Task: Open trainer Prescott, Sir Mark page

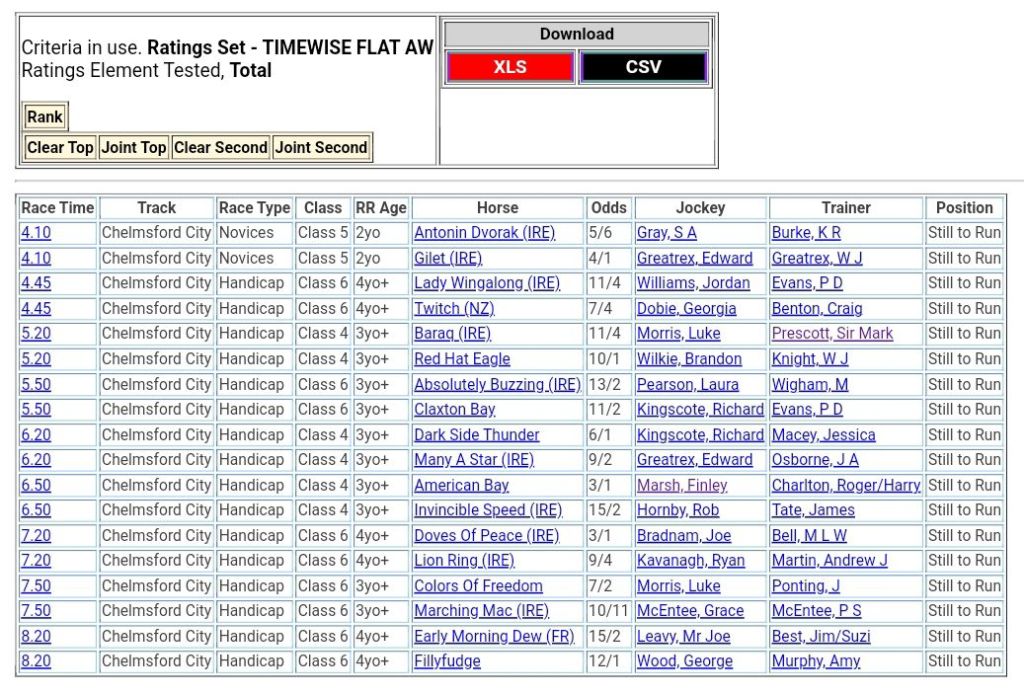Action: tap(832, 334)
